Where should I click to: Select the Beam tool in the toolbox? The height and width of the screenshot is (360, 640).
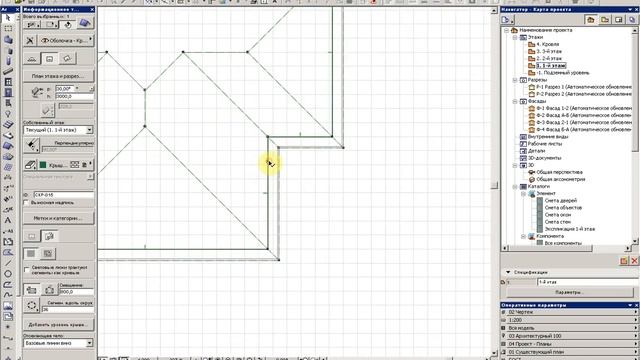coord(8,71)
